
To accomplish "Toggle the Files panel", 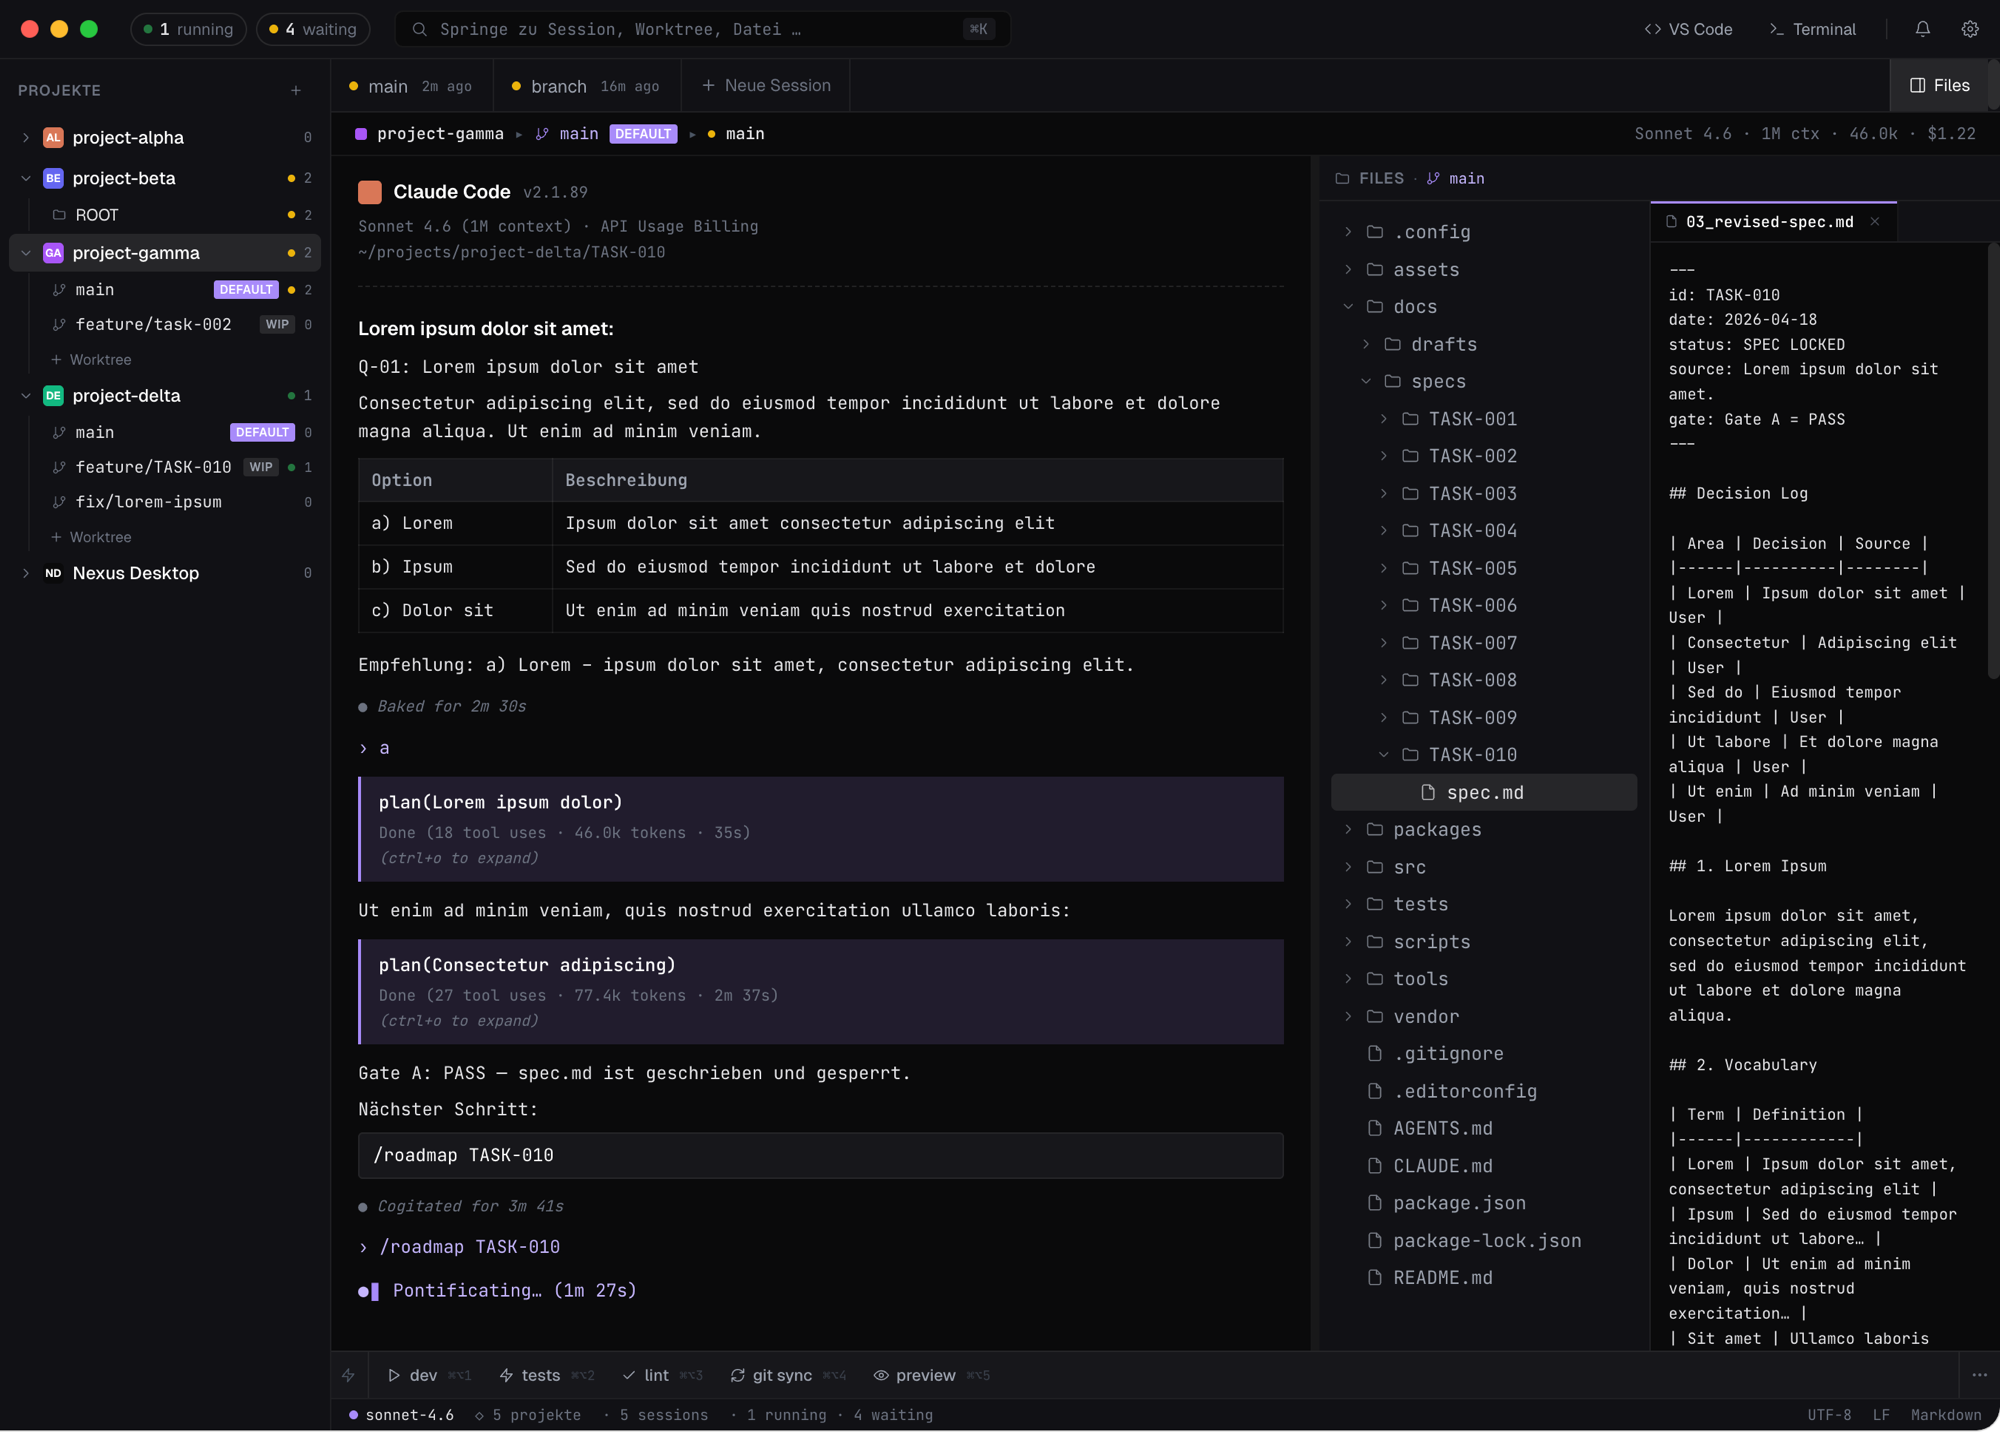I will pos(1939,85).
